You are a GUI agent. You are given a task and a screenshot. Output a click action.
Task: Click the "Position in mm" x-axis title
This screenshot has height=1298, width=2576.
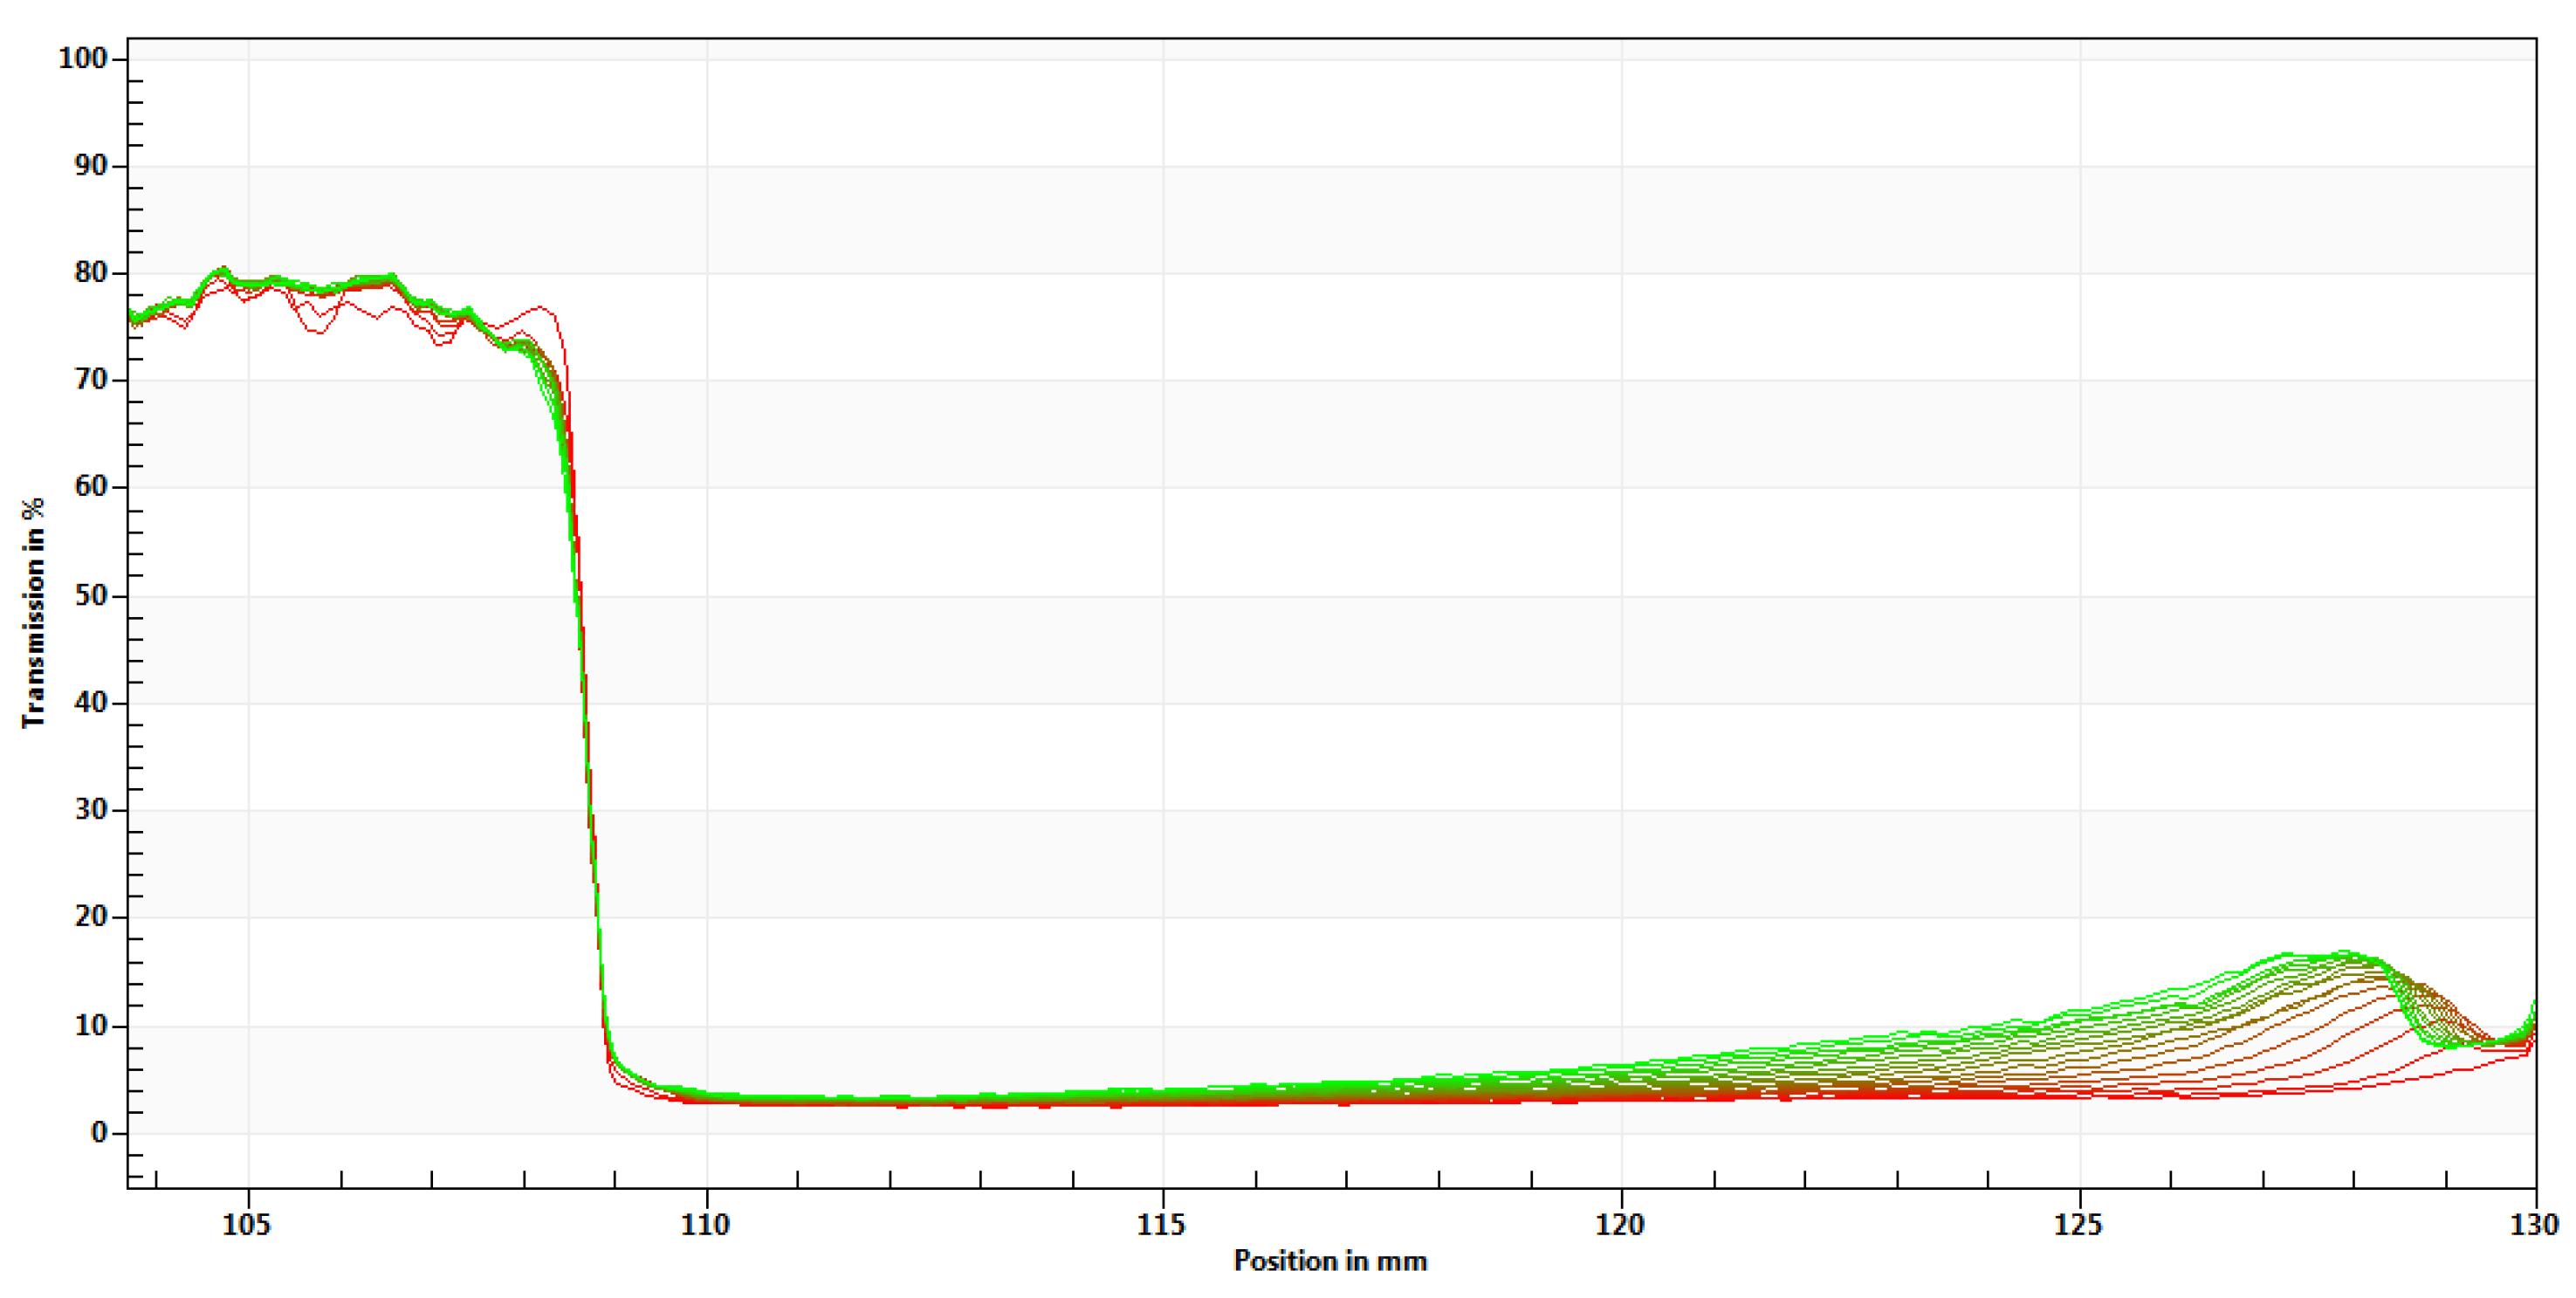pyautogui.click(x=1330, y=1261)
